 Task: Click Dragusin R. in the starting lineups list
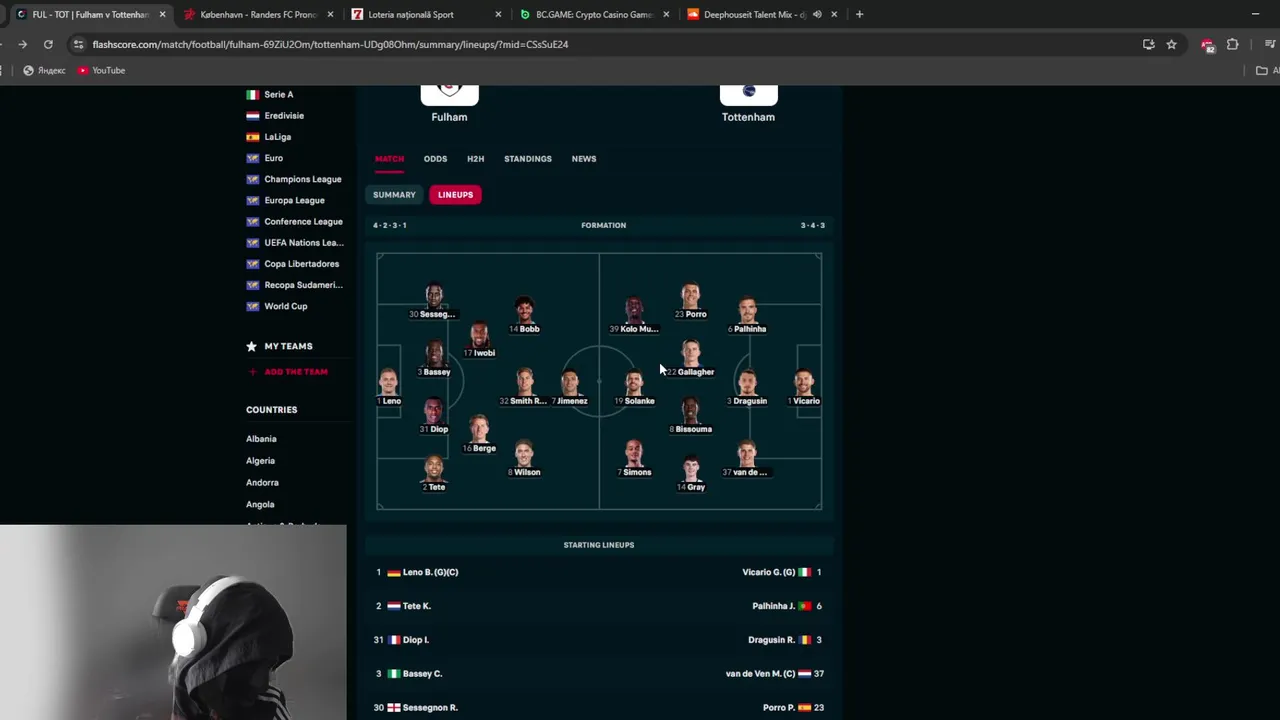pos(771,640)
